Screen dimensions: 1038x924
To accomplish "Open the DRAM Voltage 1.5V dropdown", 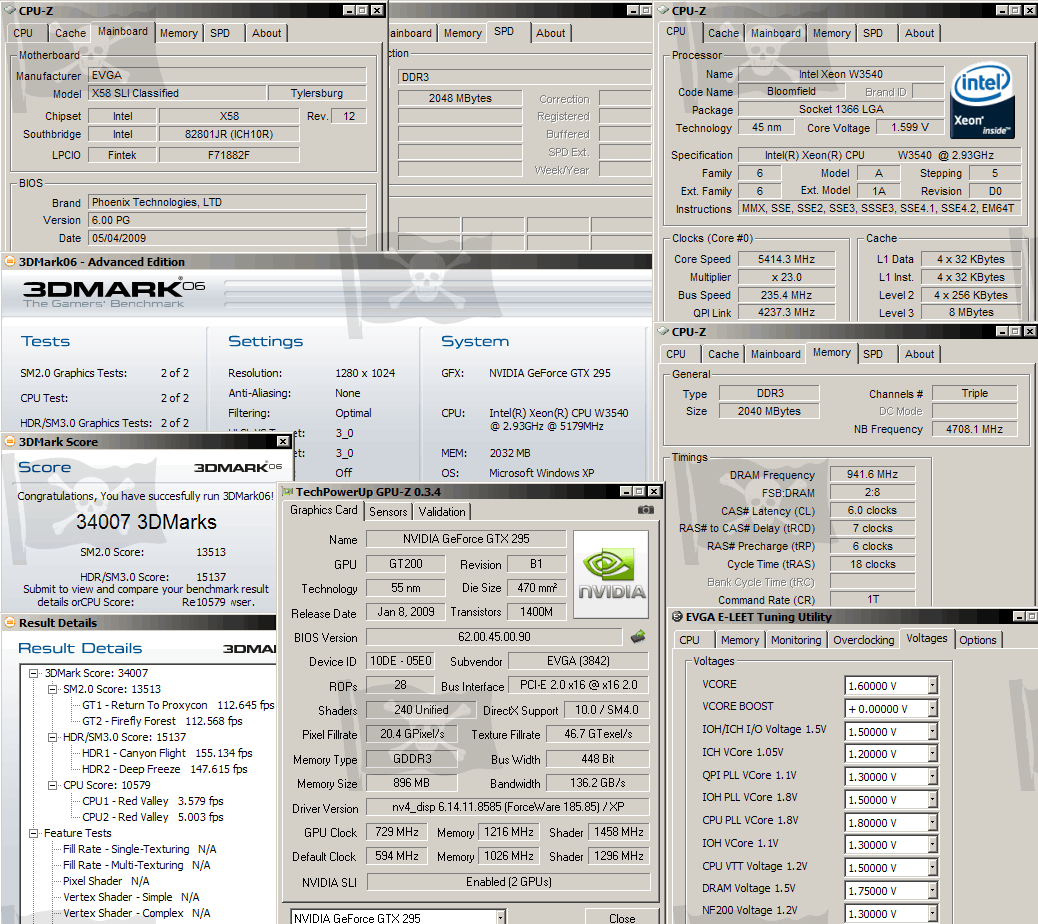I will pos(932,891).
